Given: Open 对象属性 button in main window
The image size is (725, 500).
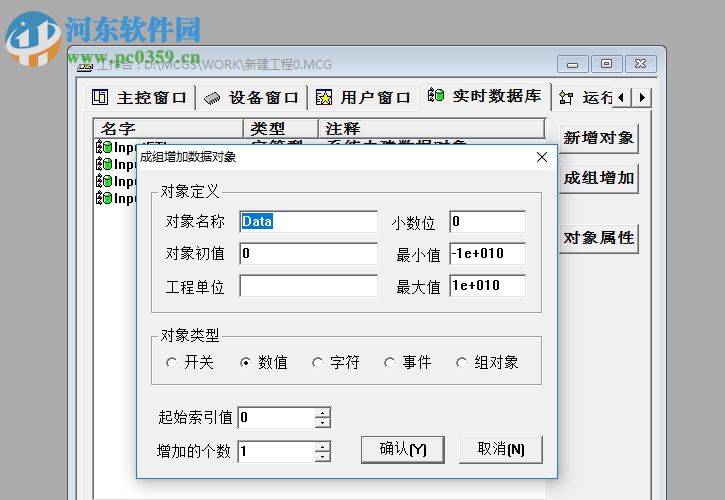Looking at the screenshot, I should [598, 238].
